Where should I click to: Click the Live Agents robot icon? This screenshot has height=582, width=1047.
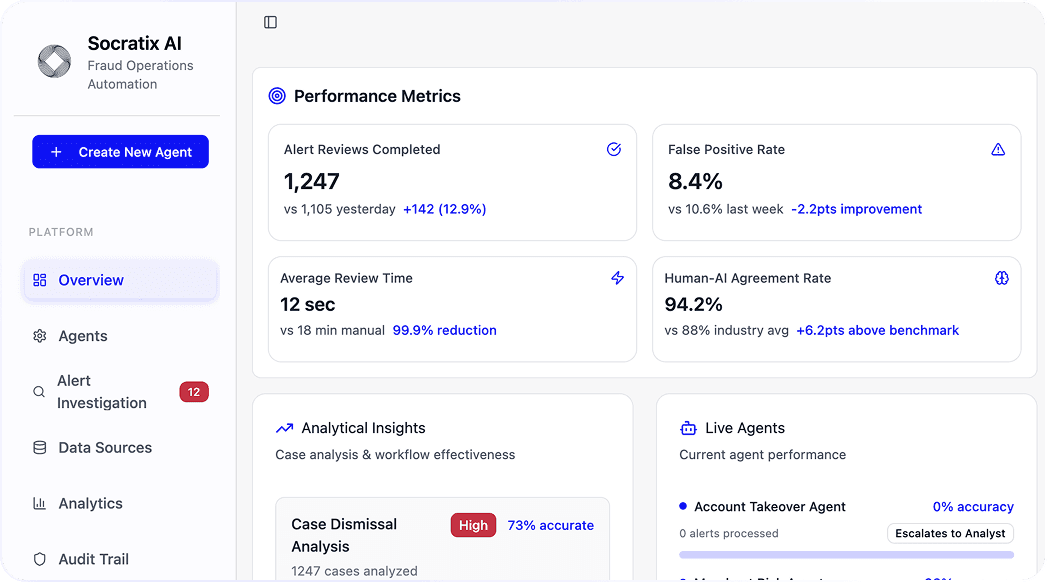pyautogui.click(x=688, y=428)
